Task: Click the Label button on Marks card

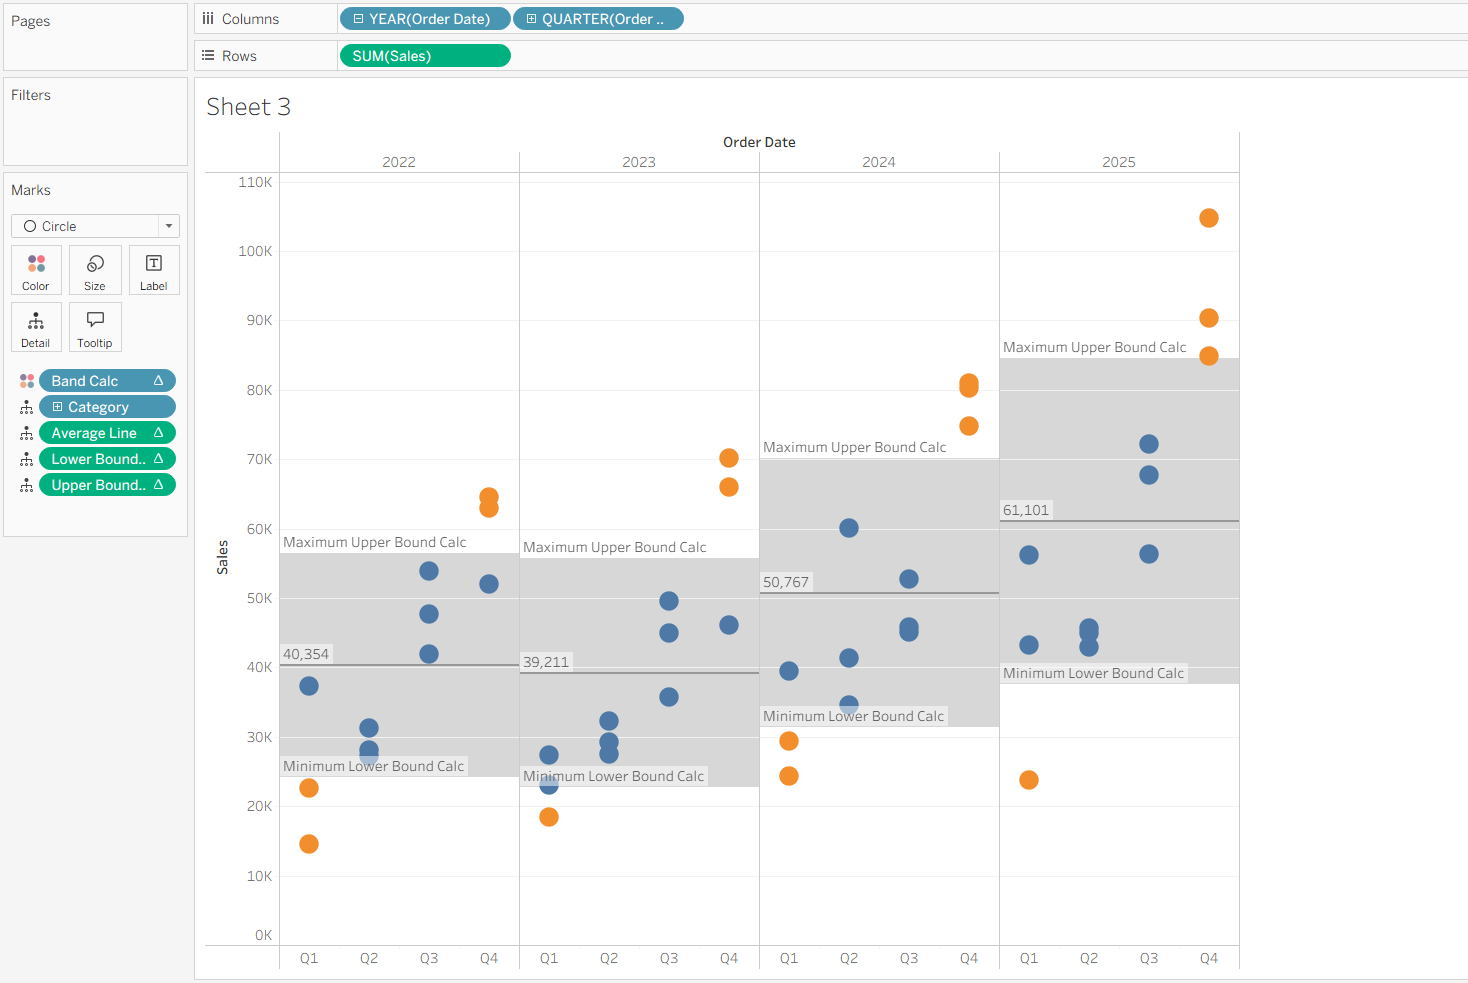Action: [154, 270]
